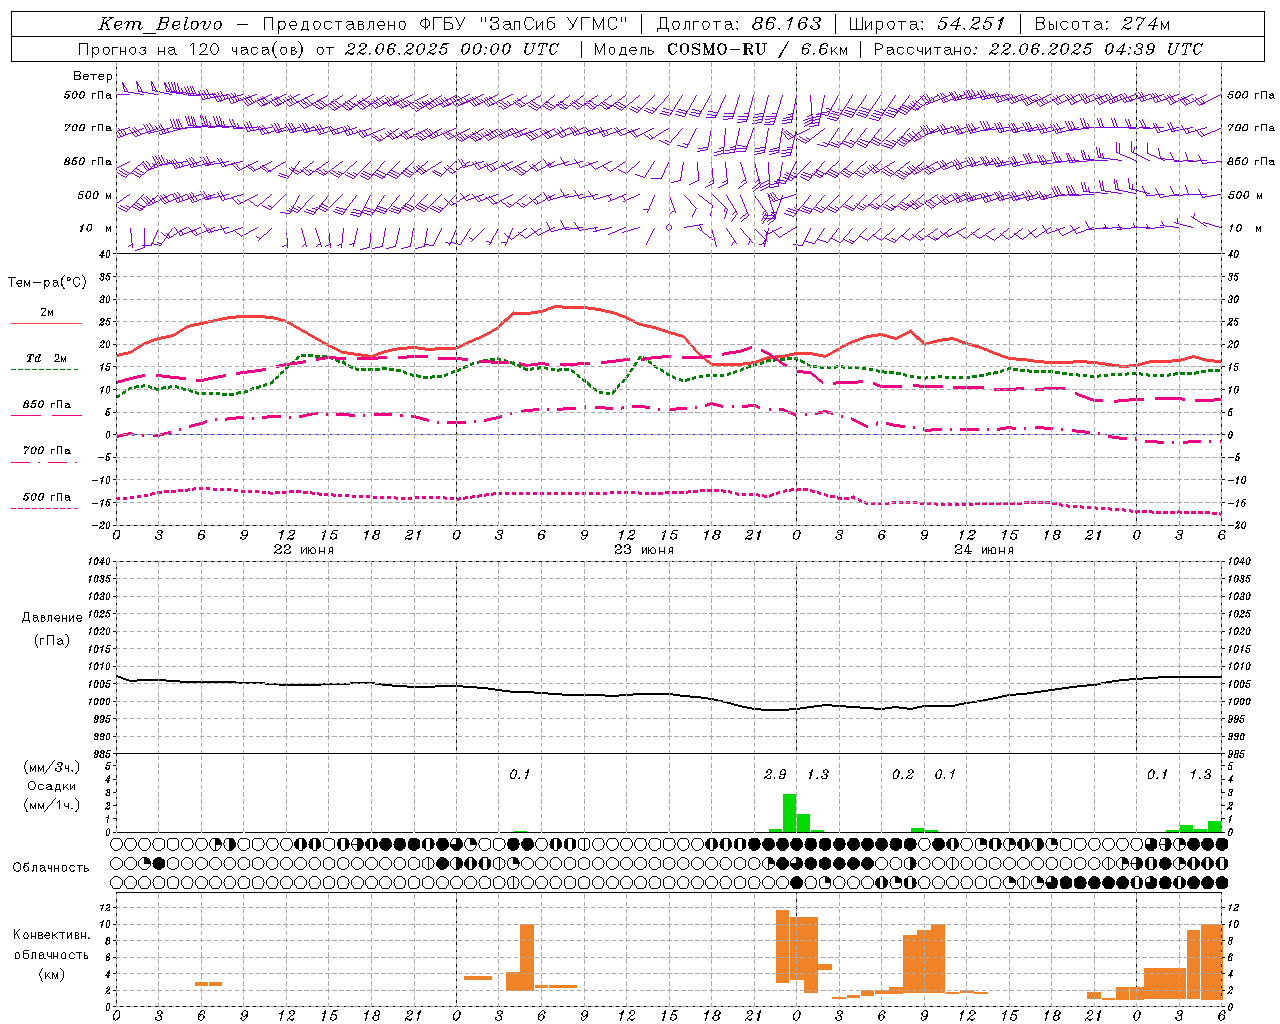Click the '2м' temperature legend entry
1280x1024 pixels.
pos(47,312)
